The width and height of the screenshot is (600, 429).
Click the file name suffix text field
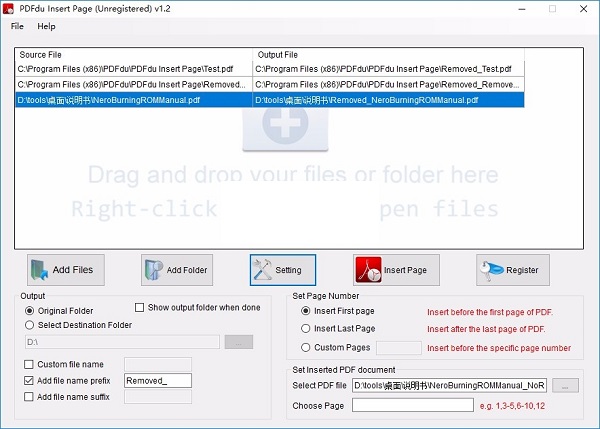(x=158, y=397)
